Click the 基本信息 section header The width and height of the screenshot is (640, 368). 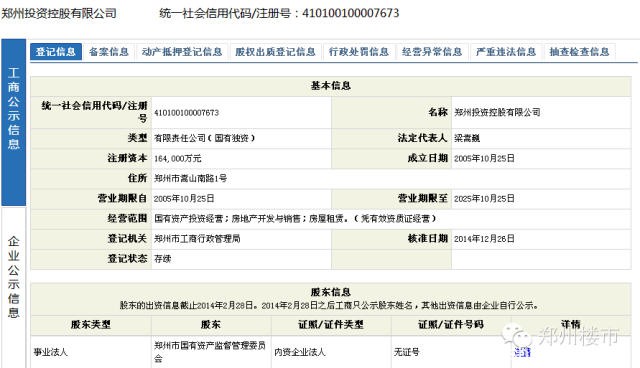pyautogui.click(x=331, y=86)
